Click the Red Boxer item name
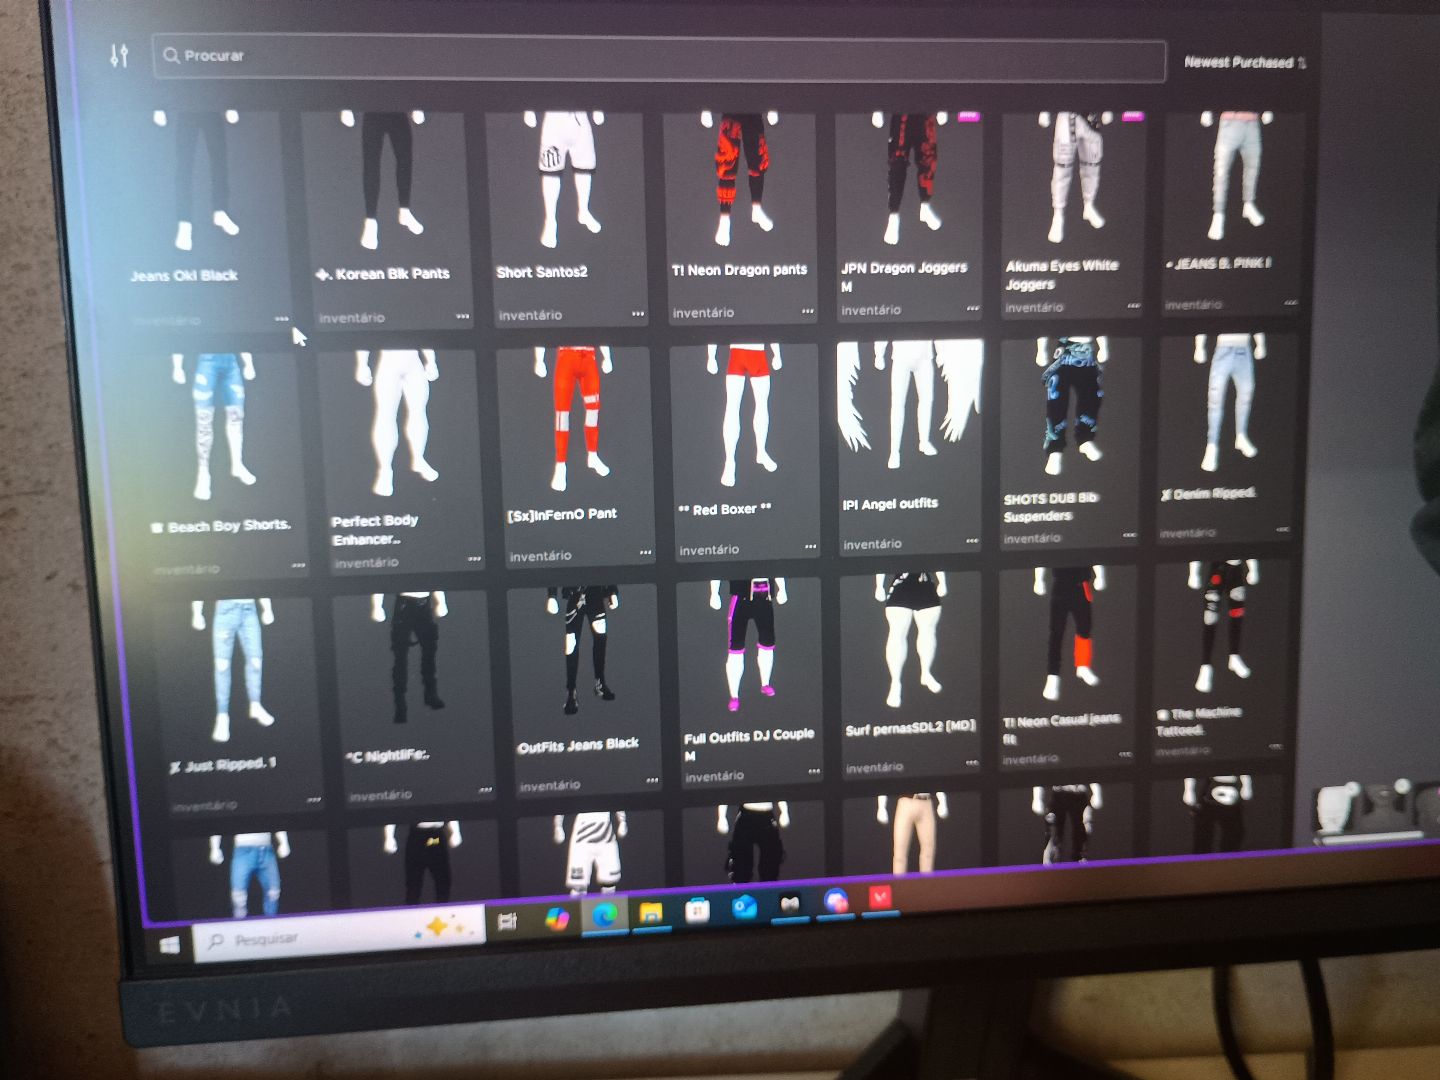 [725, 509]
